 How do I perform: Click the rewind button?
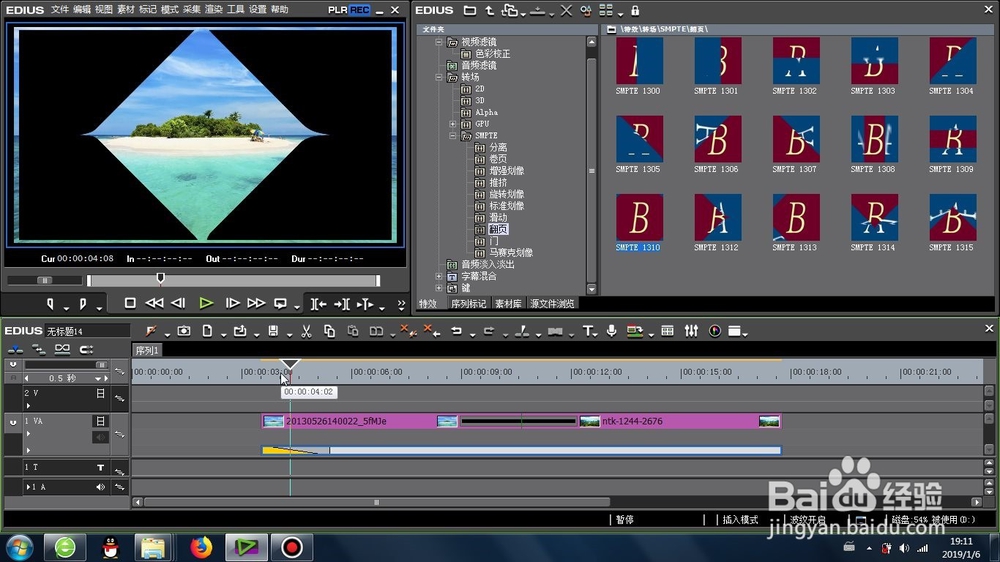pos(154,304)
